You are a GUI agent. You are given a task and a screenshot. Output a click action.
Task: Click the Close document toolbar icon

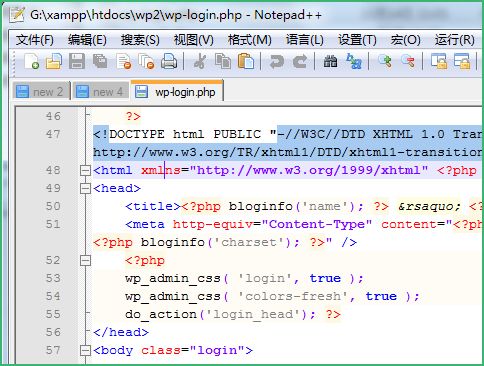coord(124,61)
